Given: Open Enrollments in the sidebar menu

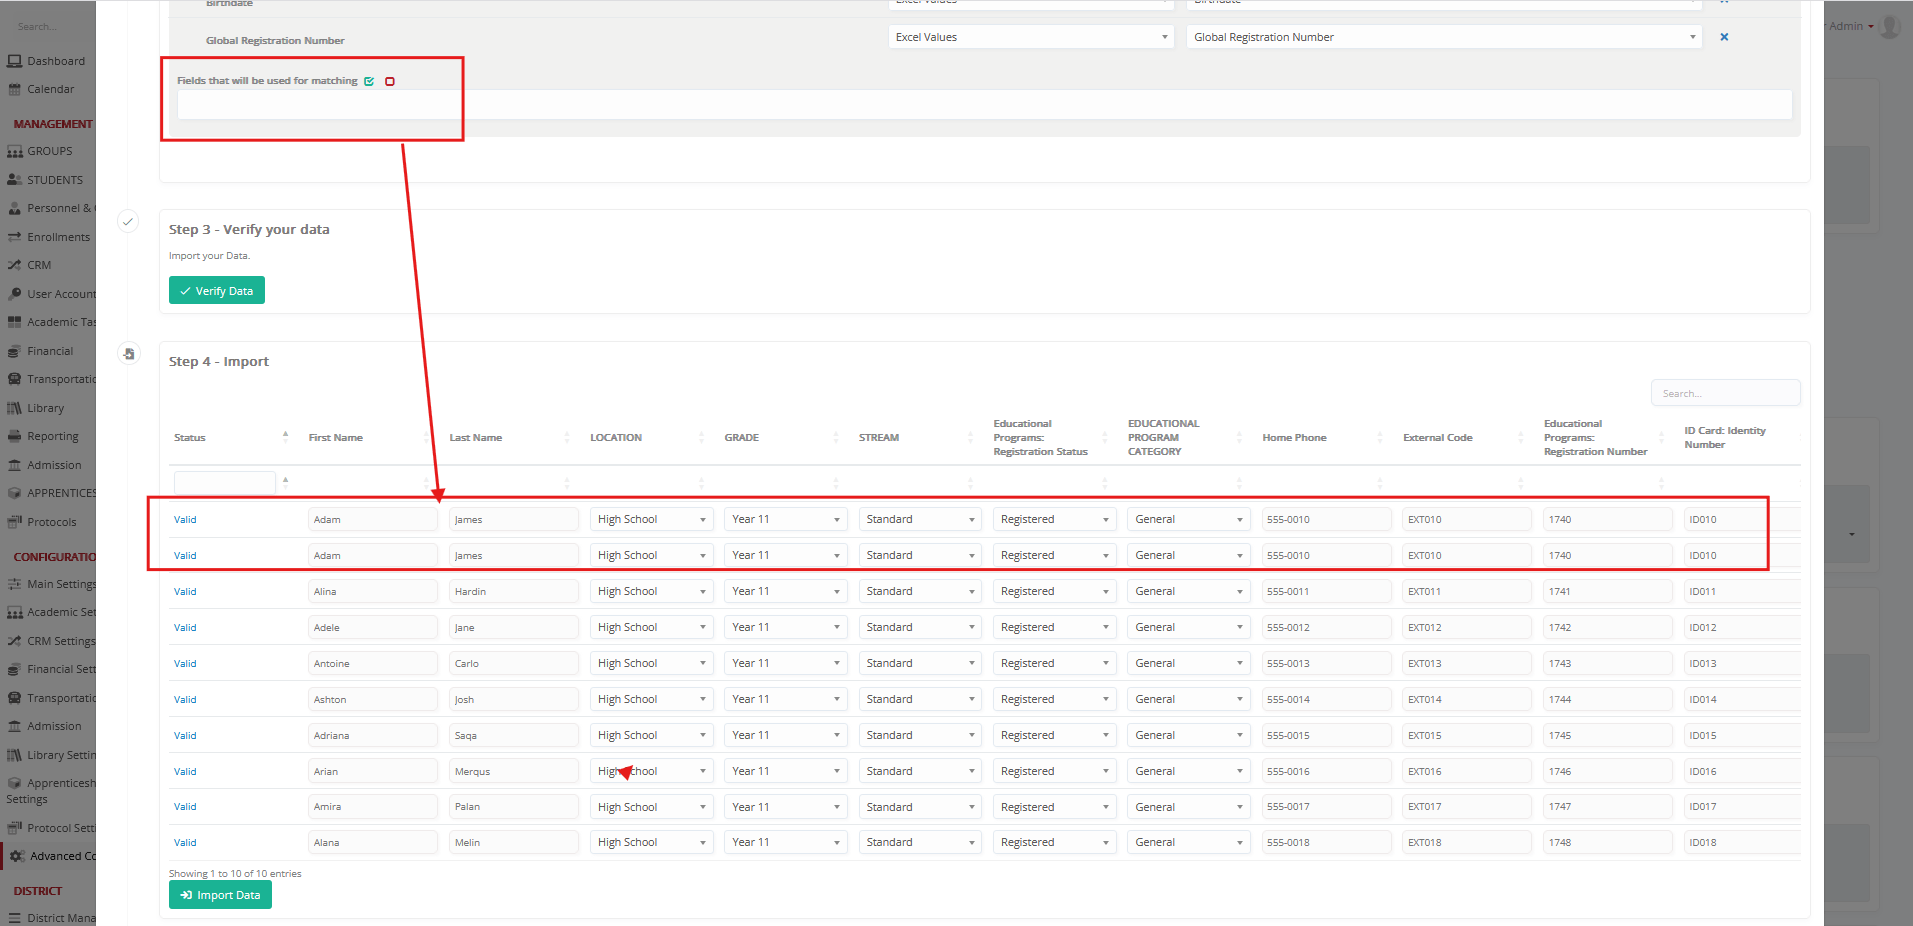Looking at the screenshot, I should [x=58, y=237].
